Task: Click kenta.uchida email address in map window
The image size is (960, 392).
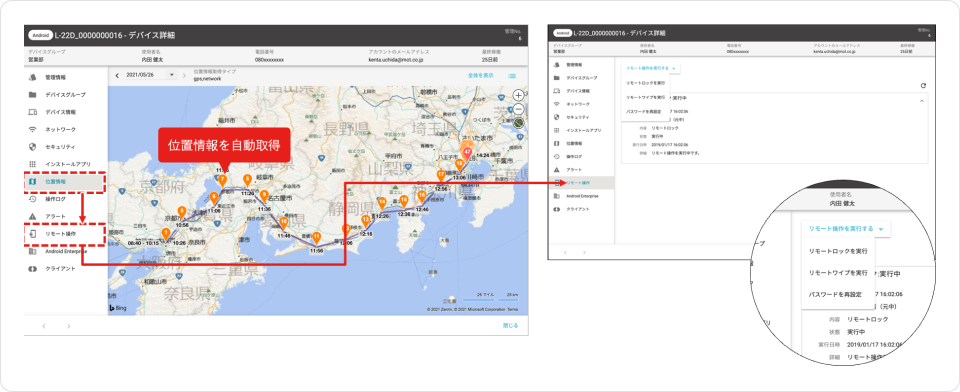Action: pos(396,60)
